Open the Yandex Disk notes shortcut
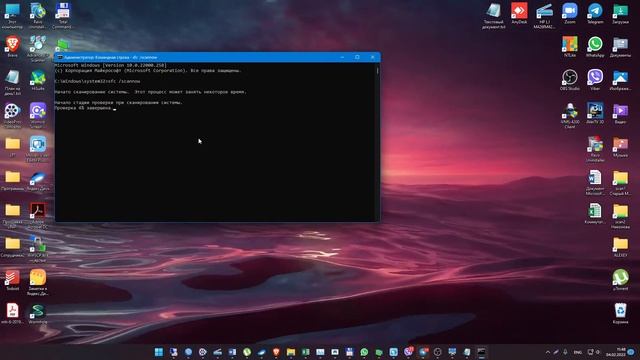 [38, 282]
